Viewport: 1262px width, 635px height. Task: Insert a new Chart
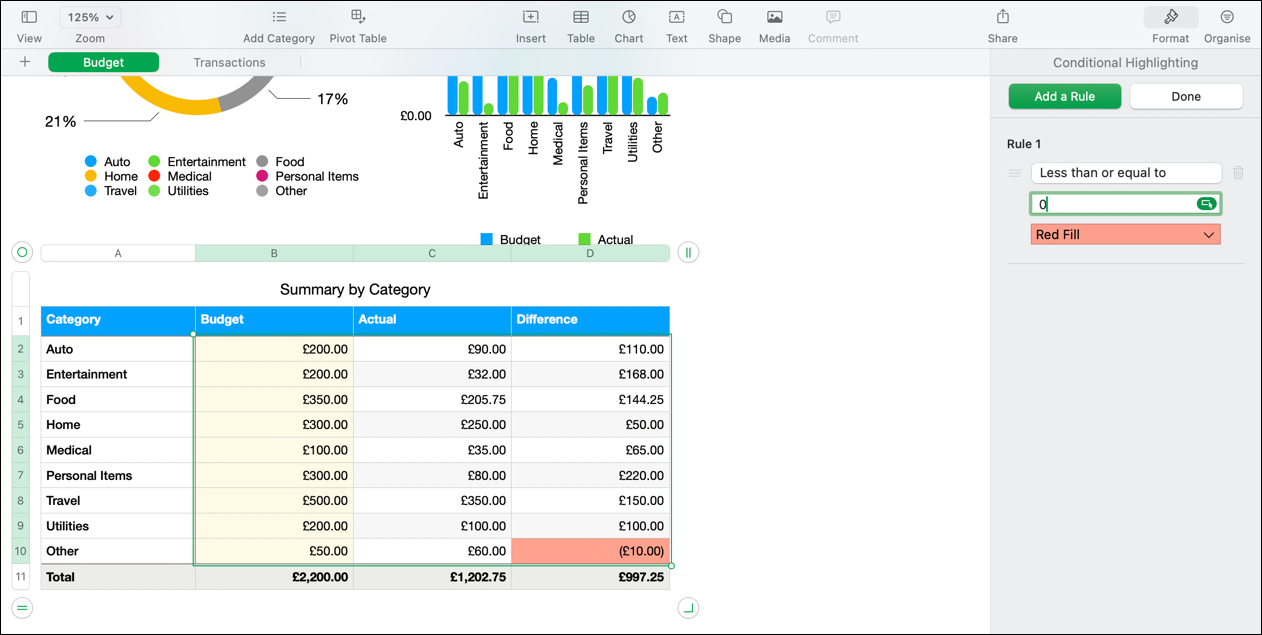[628, 18]
